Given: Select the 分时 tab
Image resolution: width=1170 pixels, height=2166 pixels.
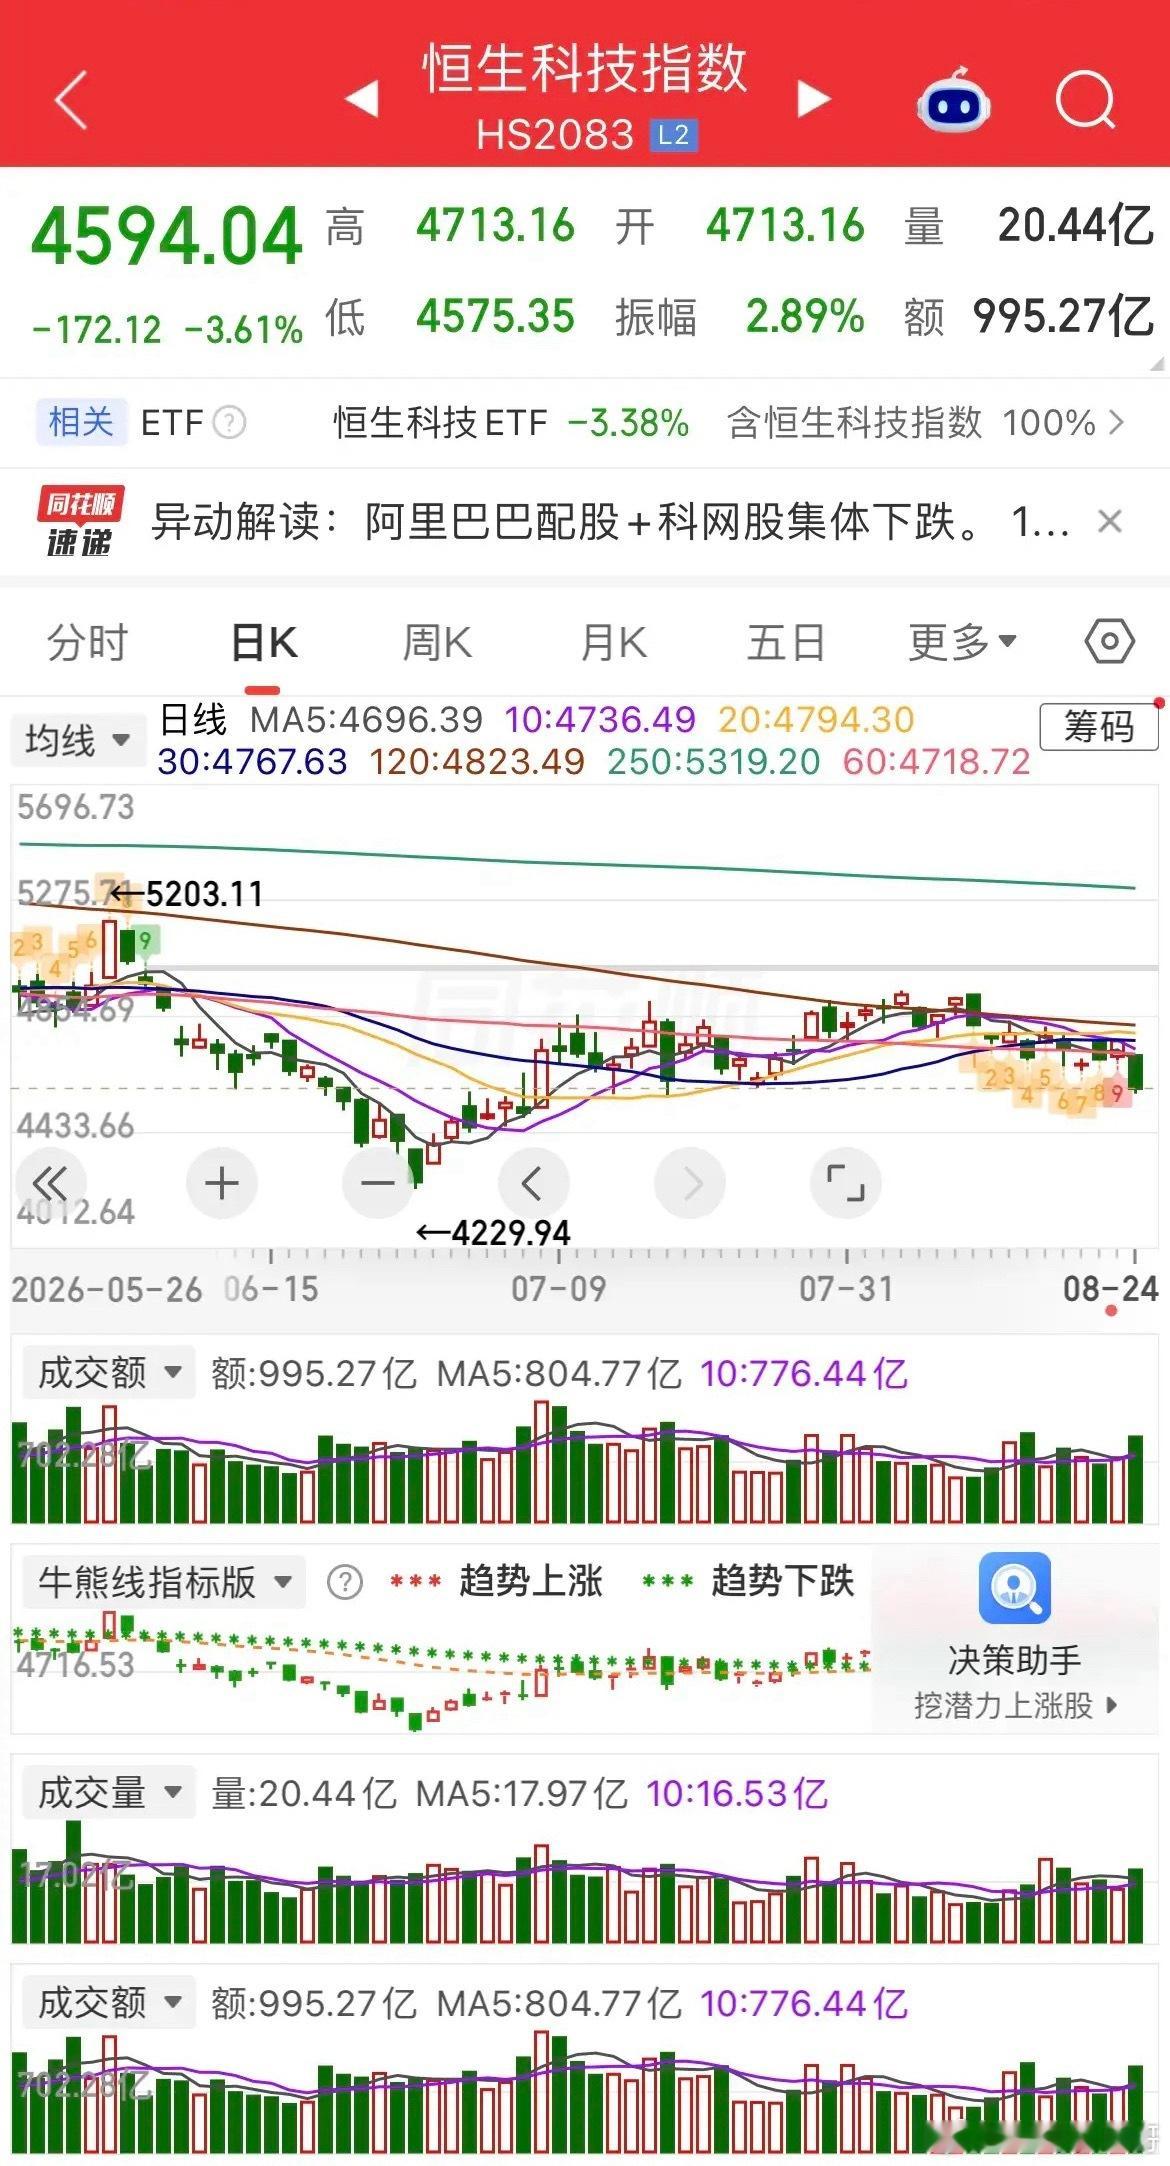Looking at the screenshot, I should point(88,642).
